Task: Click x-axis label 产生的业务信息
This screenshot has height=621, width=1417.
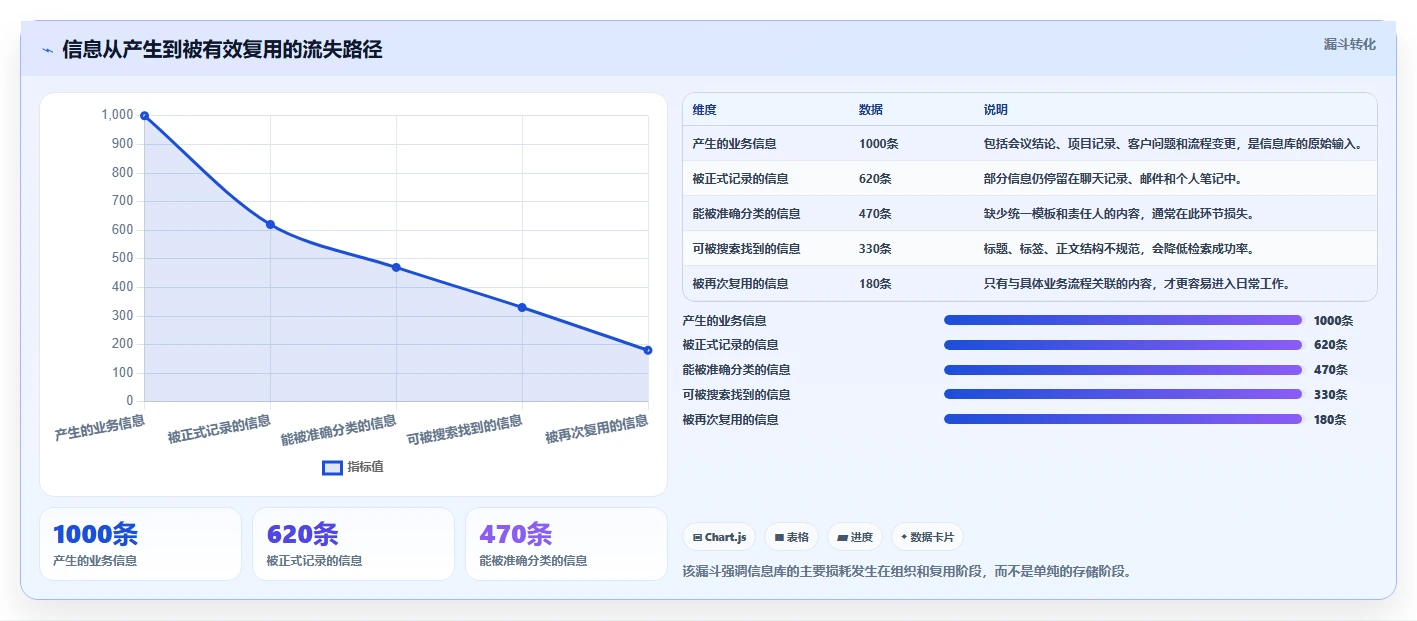Action: click(x=100, y=428)
